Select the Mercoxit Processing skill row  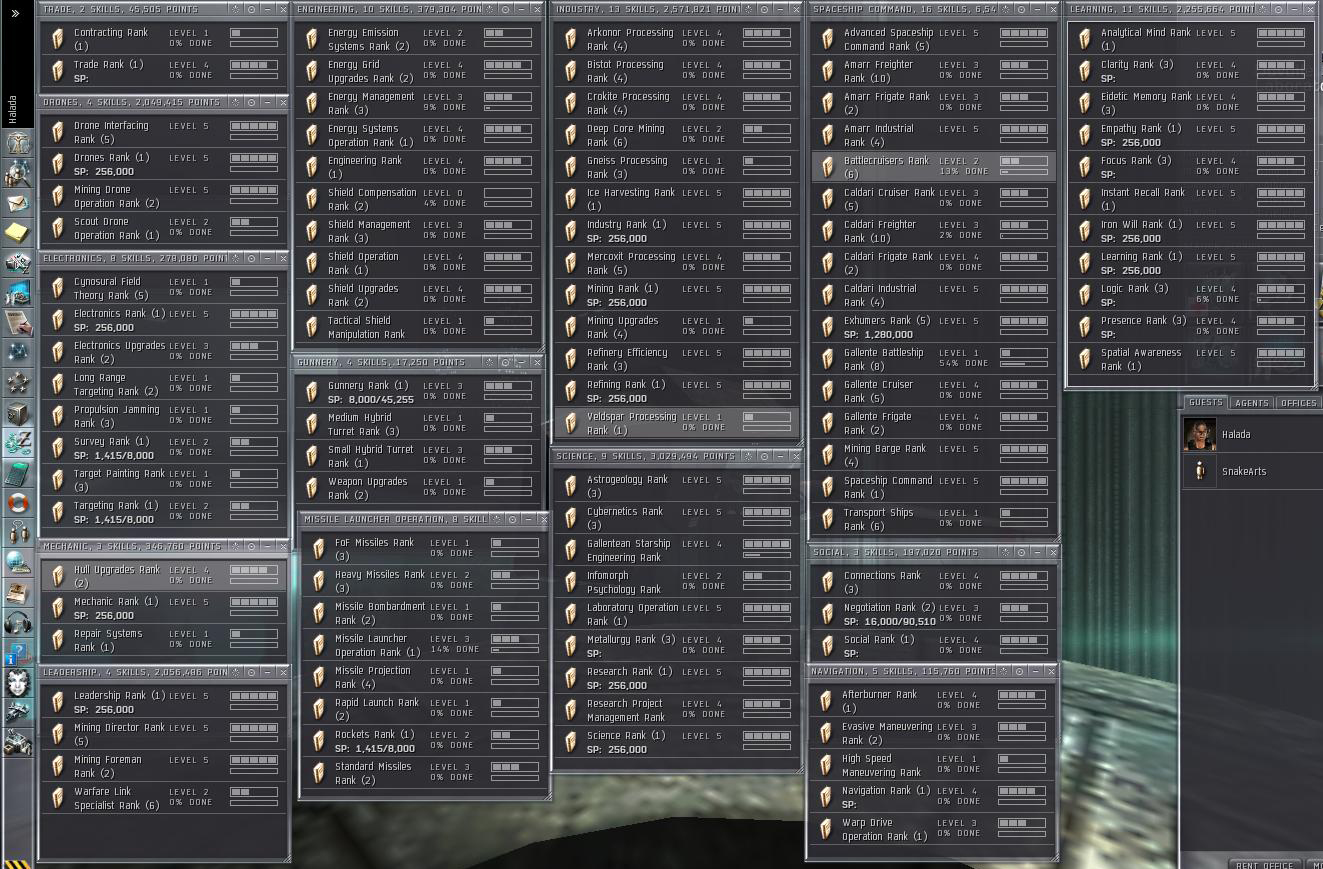click(676, 263)
